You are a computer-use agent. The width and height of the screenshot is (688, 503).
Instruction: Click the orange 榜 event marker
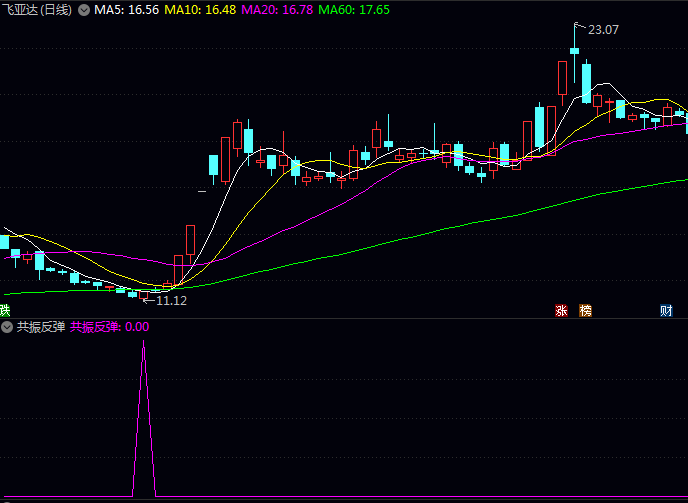coord(585,311)
